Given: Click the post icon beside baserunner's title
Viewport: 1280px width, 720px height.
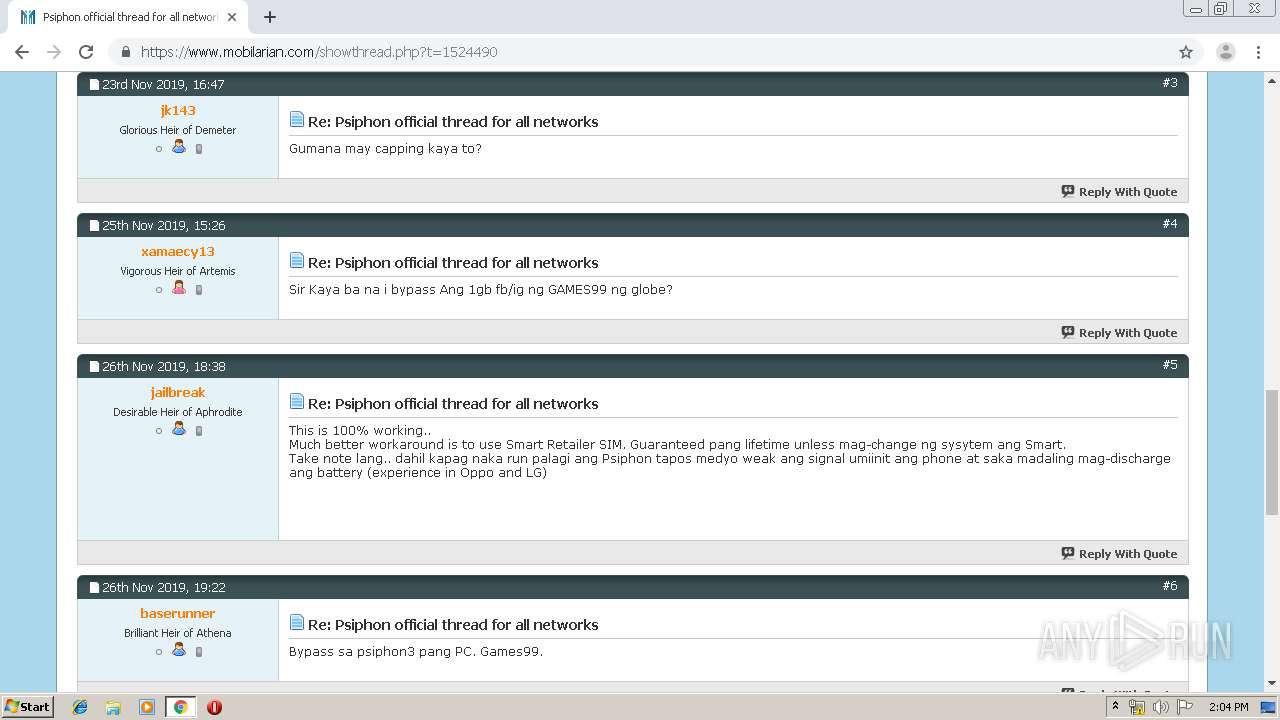Looking at the screenshot, I should click(297, 622).
